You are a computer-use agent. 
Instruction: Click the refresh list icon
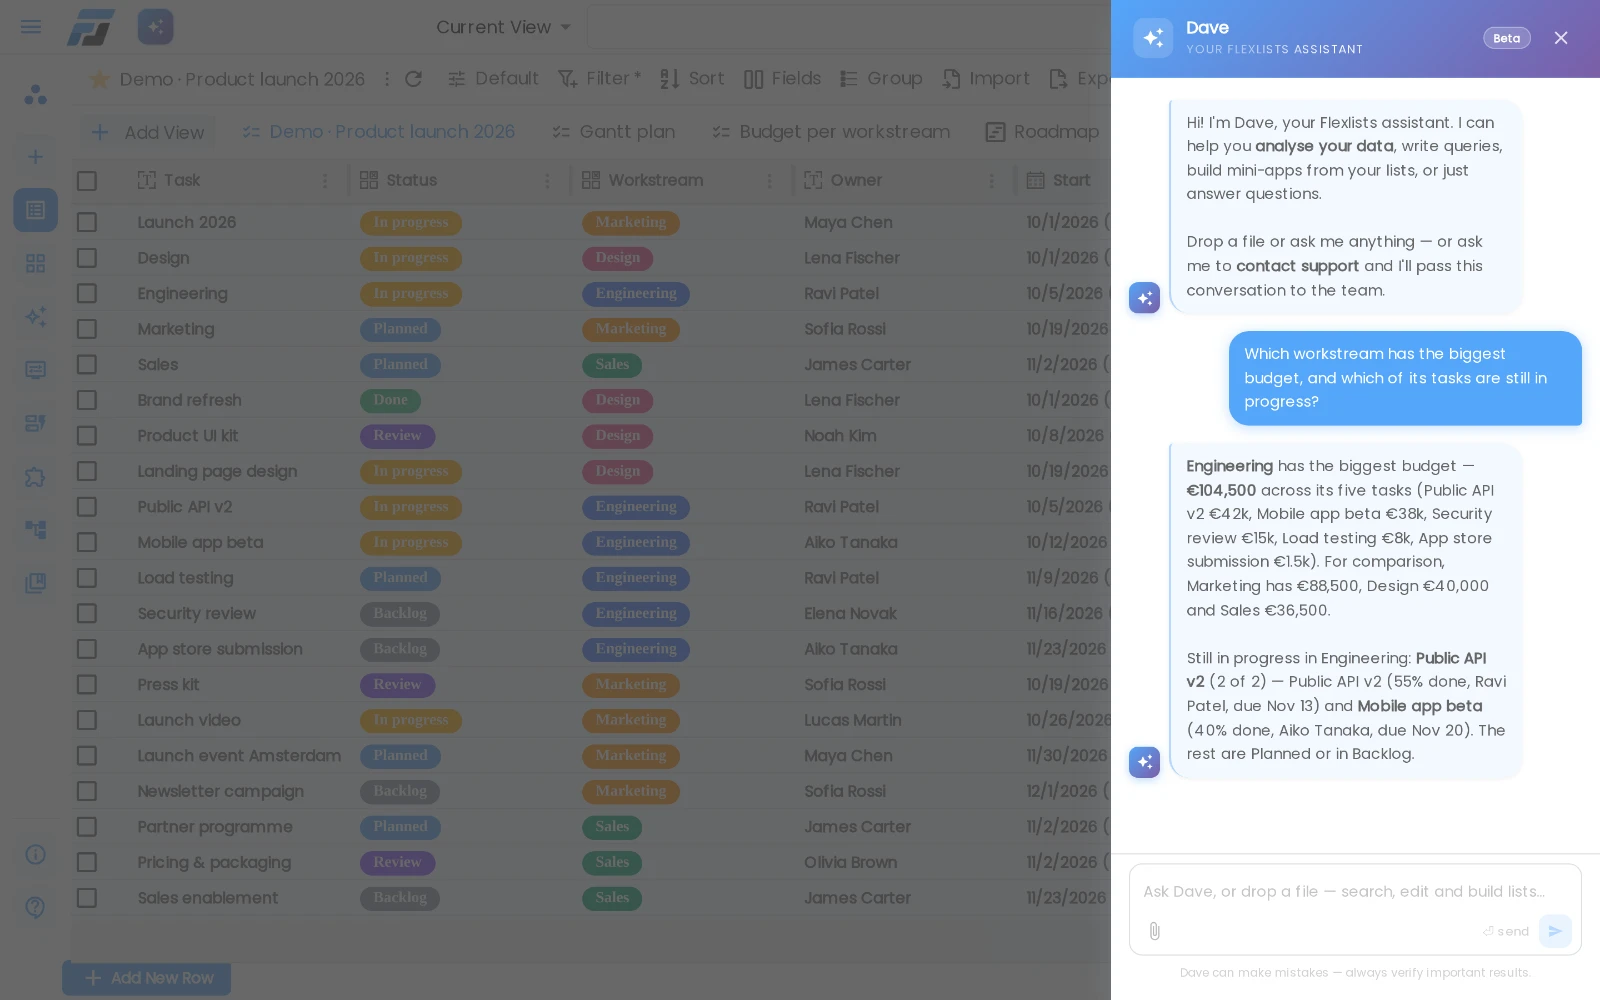(413, 79)
